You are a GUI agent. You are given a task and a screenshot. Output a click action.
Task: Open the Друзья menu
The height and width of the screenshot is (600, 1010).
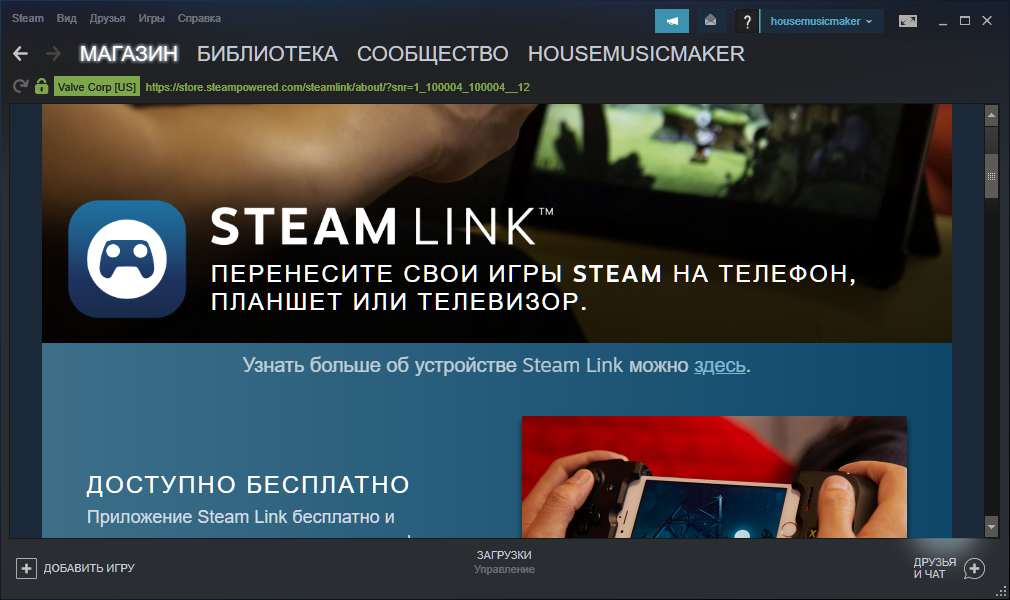[107, 18]
